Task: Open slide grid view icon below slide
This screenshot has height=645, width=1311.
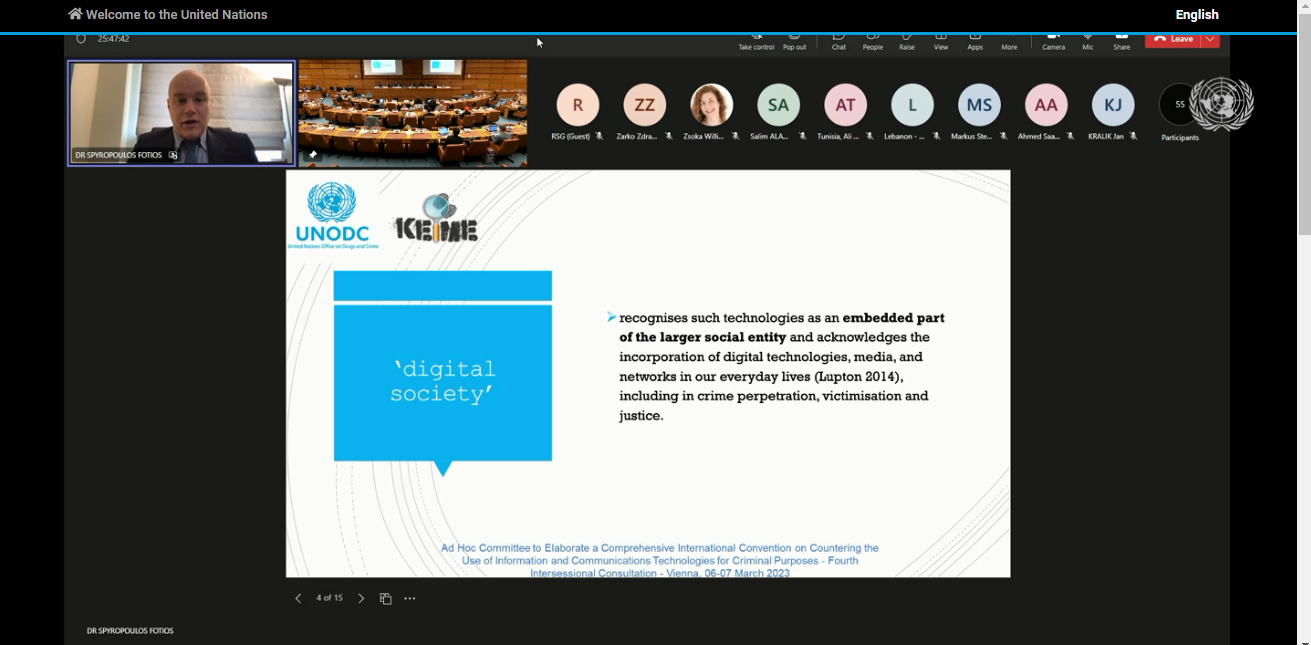Action: click(386, 599)
